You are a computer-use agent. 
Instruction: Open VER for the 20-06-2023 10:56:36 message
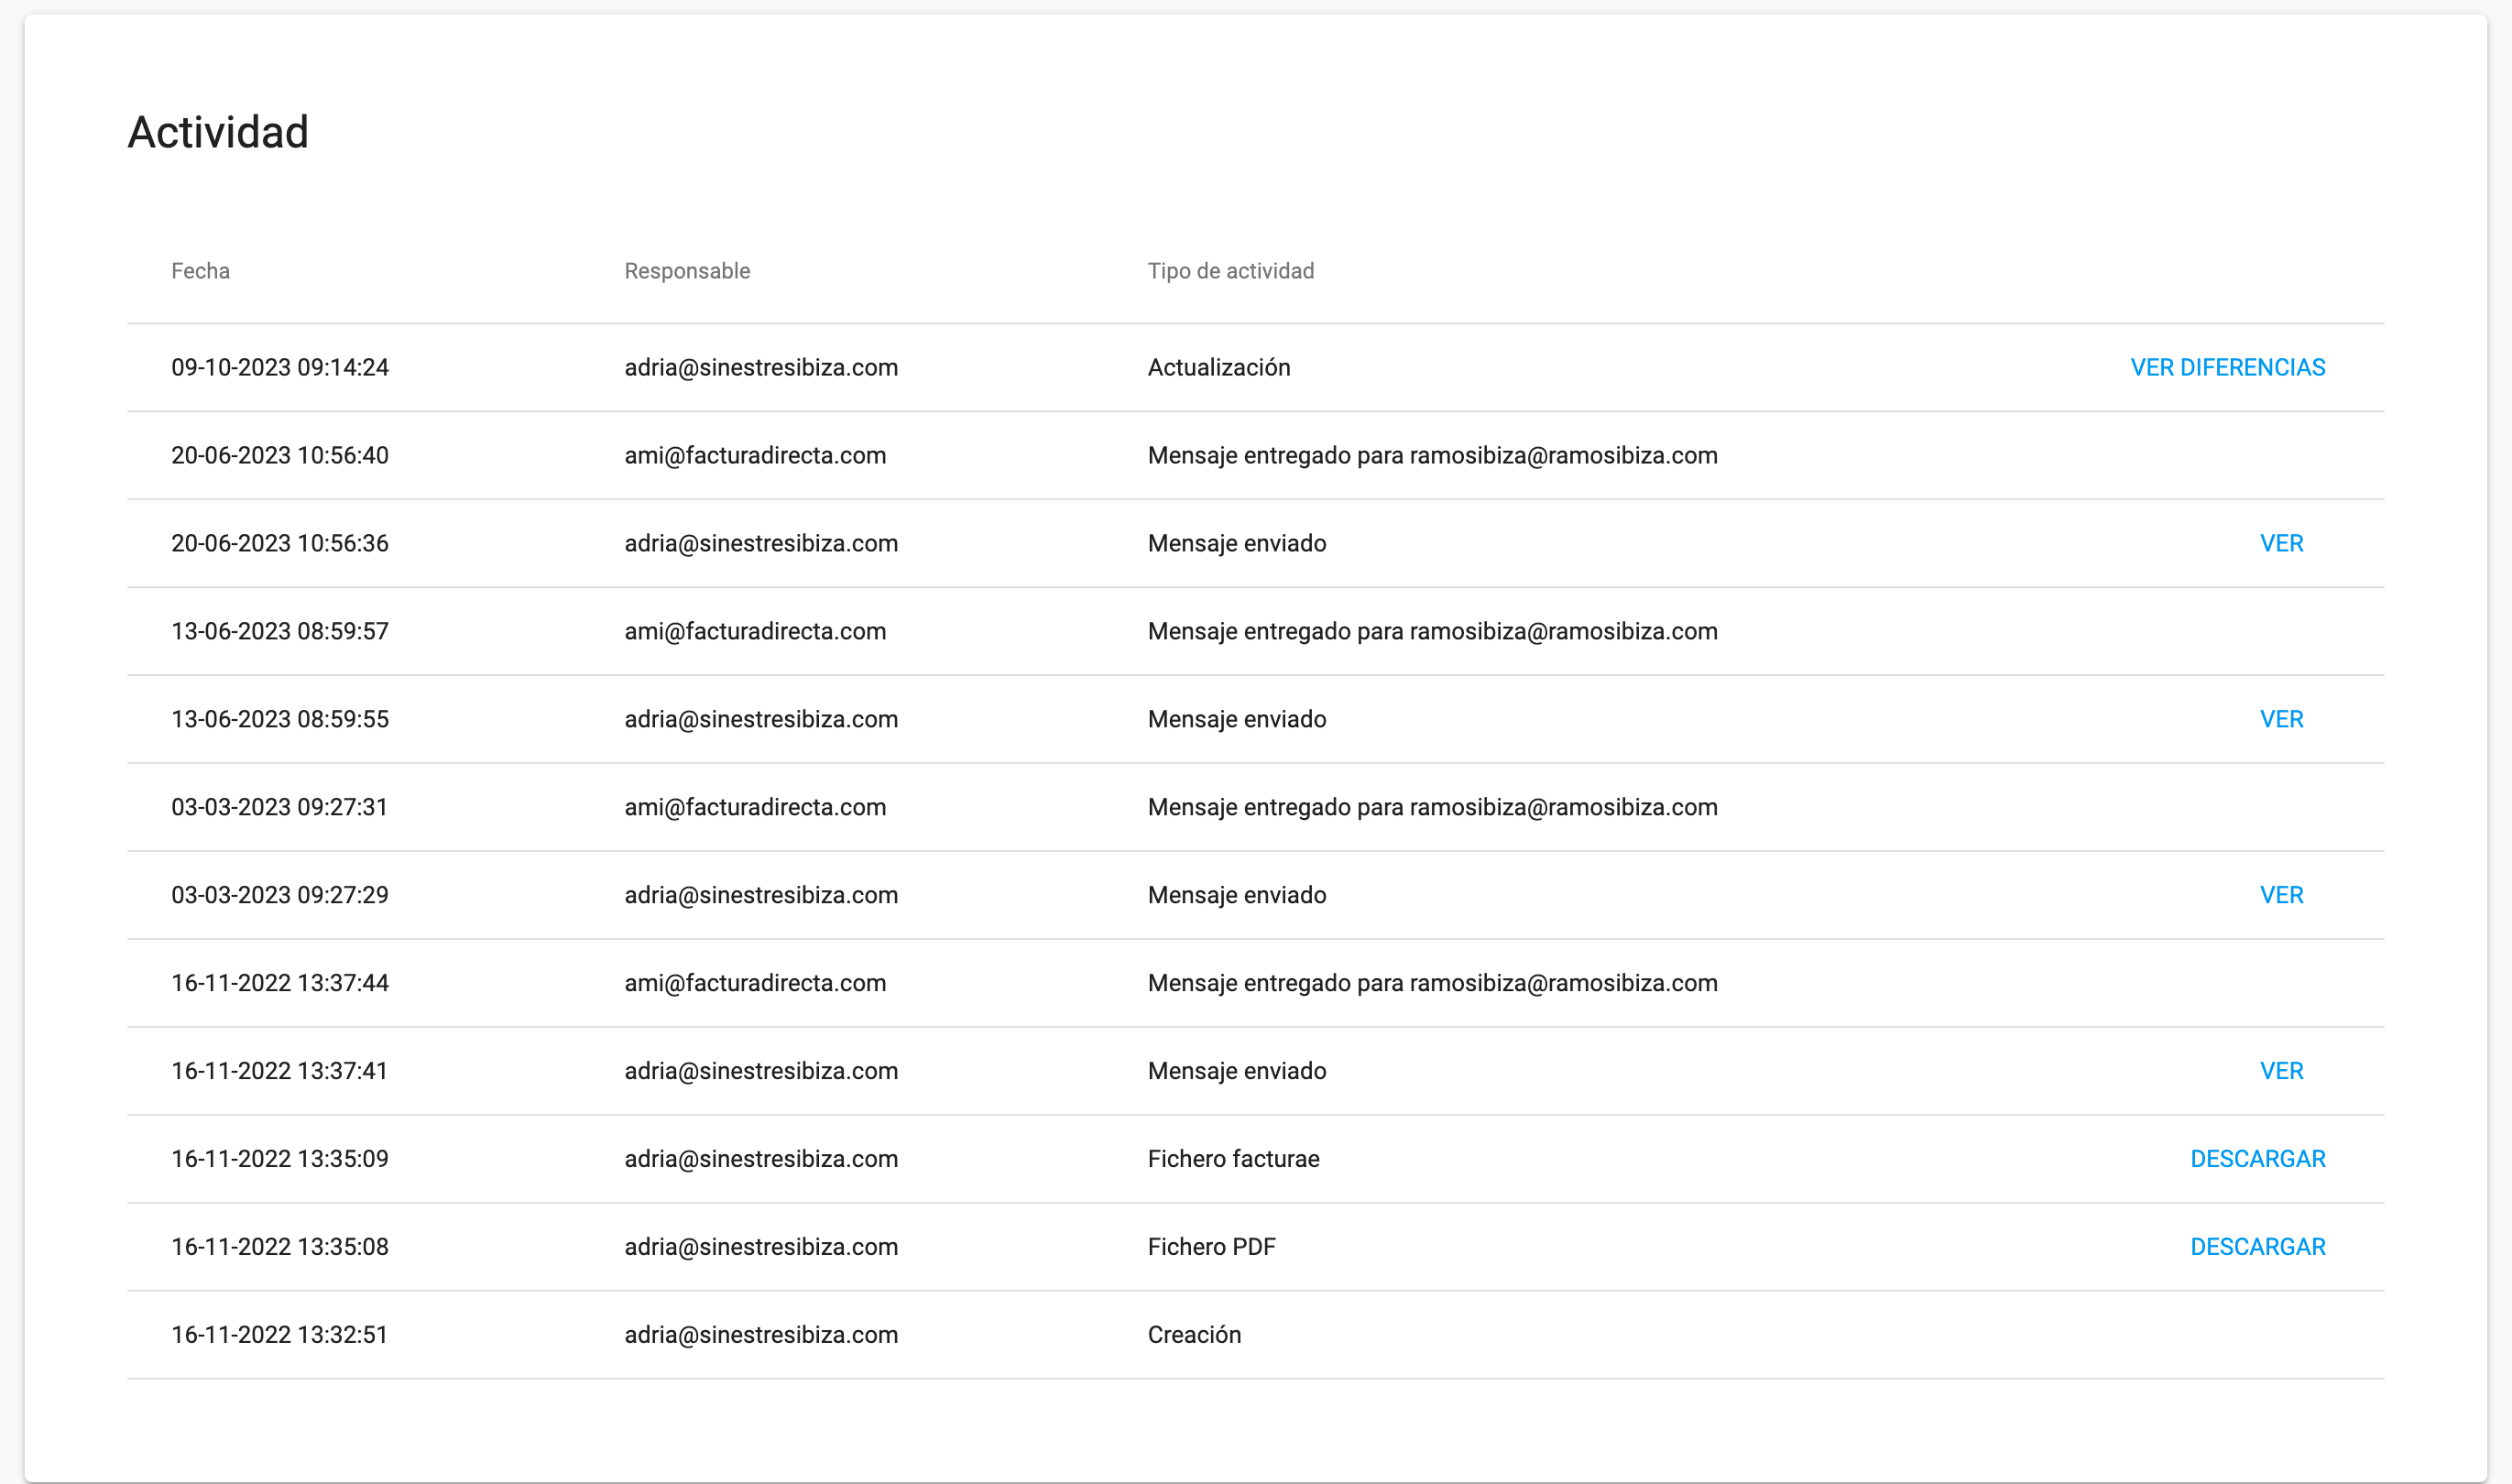click(x=2281, y=544)
